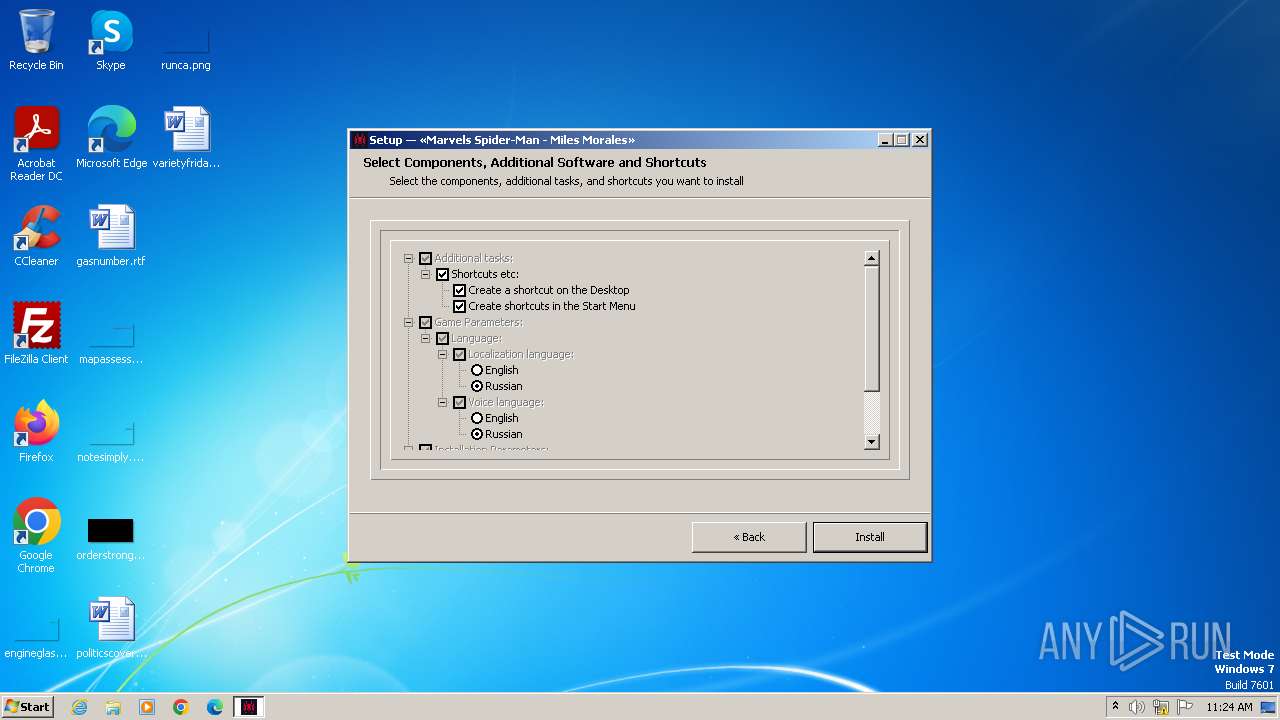Show hidden tray icons arrow
The height and width of the screenshot is (720, 1280).
coord(1115,707)
